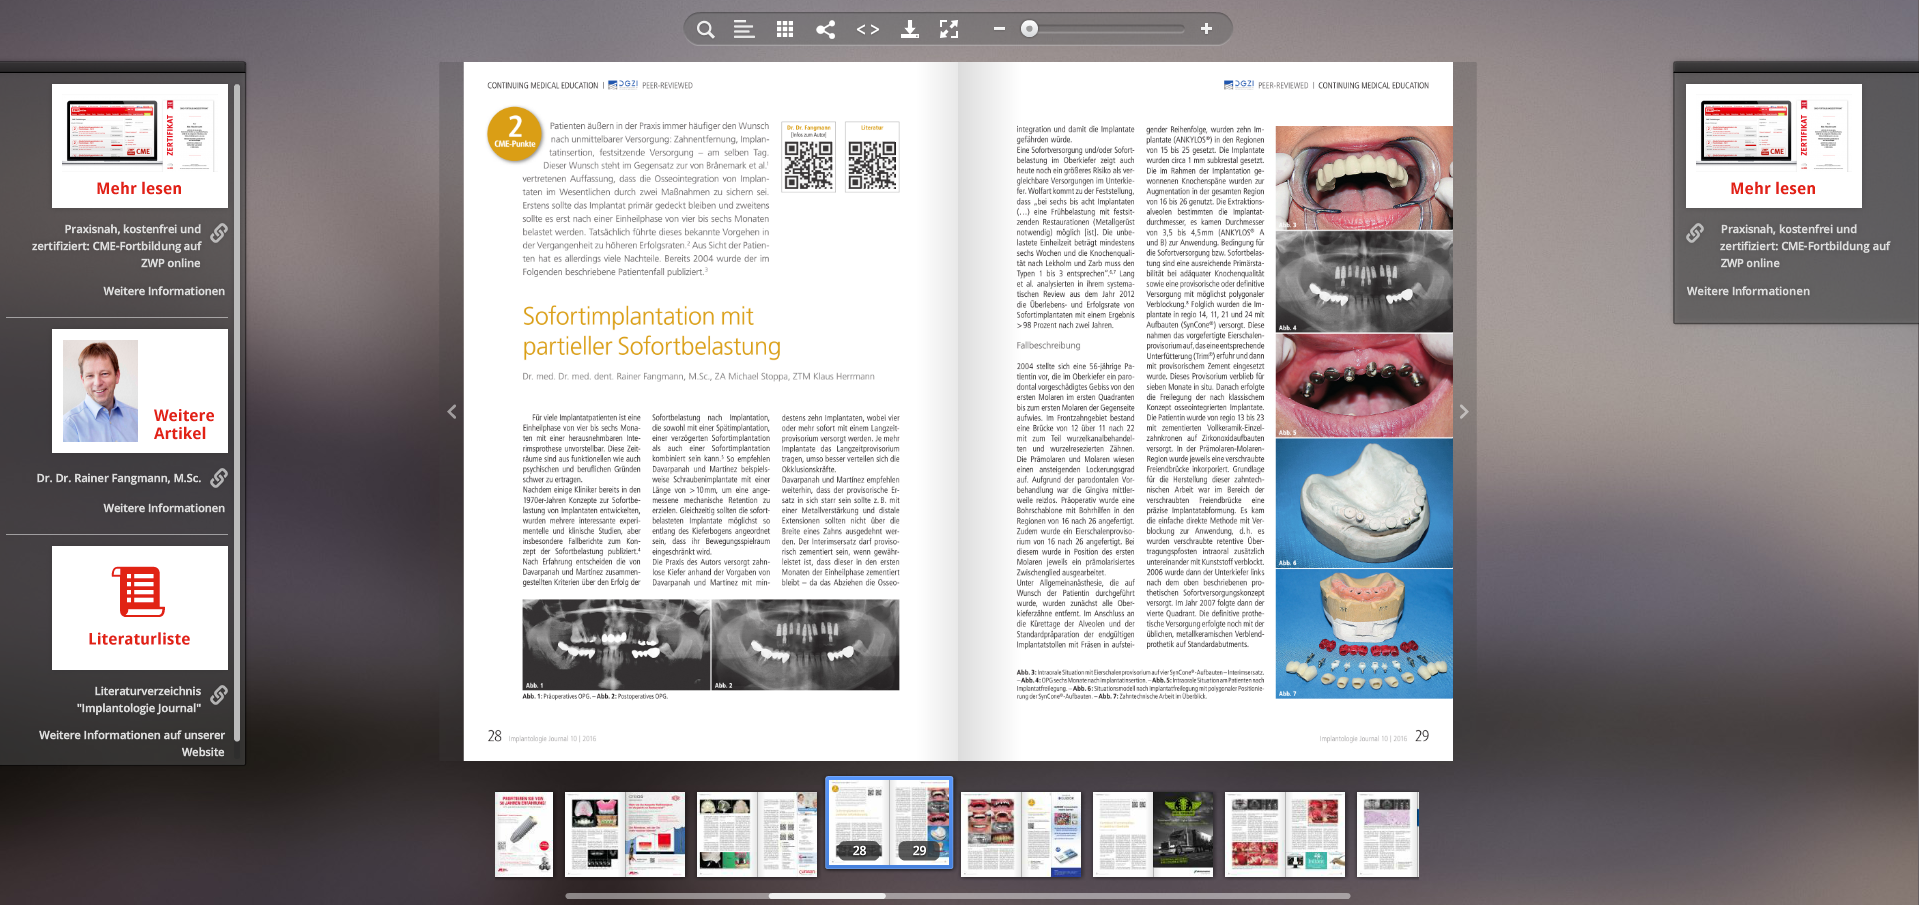This screenshot has width=1919, height=905.
Task: Open the search magnifier tool
Action: 705,29
